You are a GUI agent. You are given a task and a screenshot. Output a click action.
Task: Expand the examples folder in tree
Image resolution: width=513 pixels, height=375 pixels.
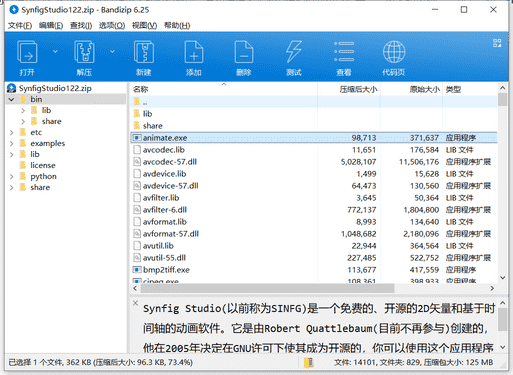[x=11, y=143]
